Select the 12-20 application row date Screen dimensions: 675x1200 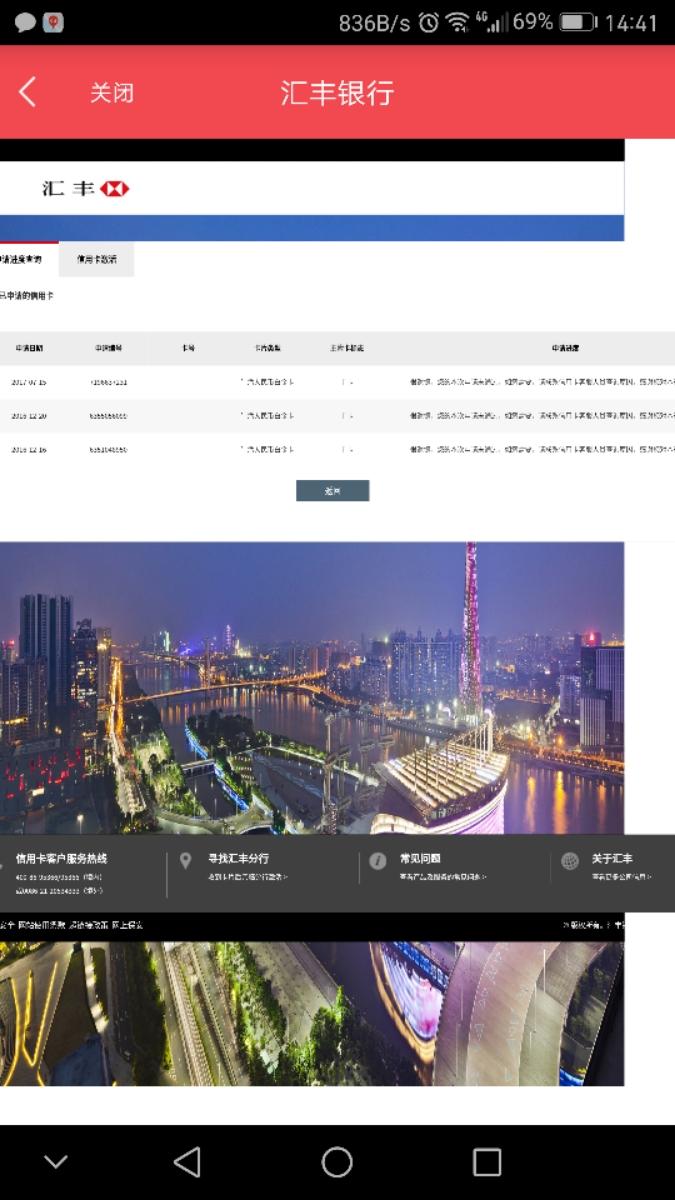coord(29,415)
